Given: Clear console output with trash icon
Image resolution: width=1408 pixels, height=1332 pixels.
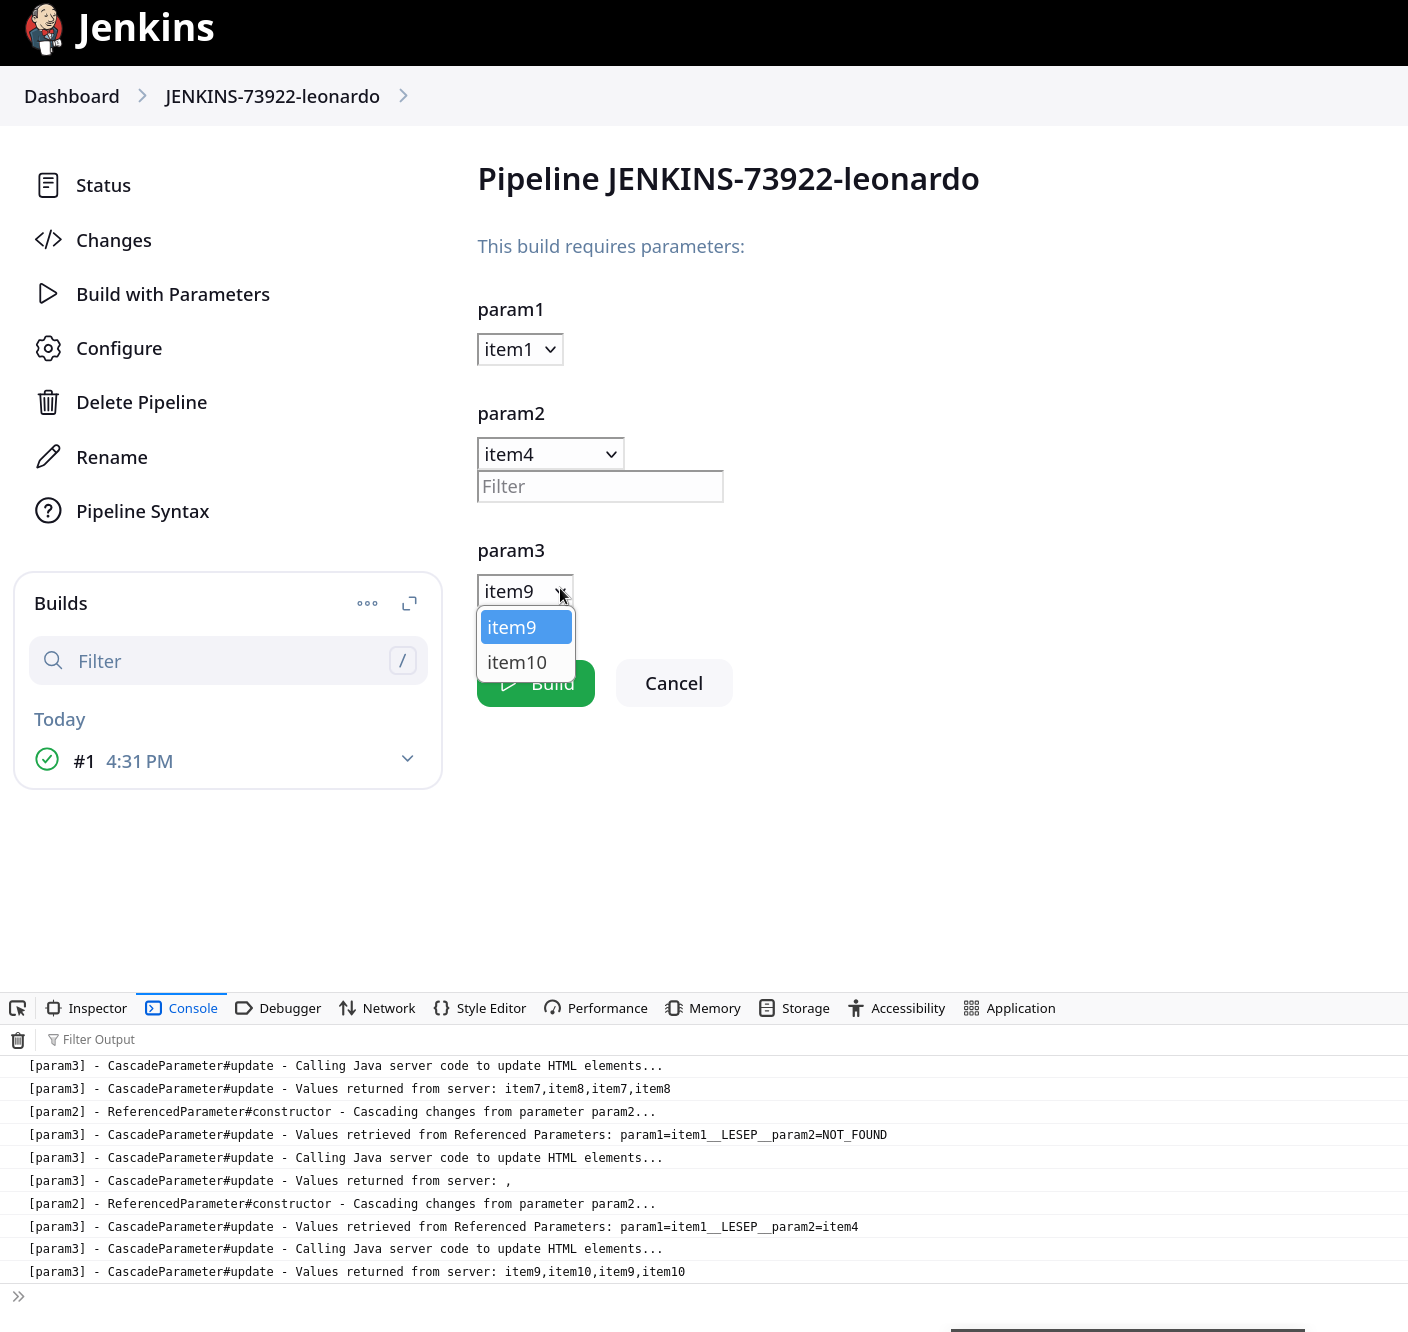Looking at the screenshot, I should pos(17,1040).
